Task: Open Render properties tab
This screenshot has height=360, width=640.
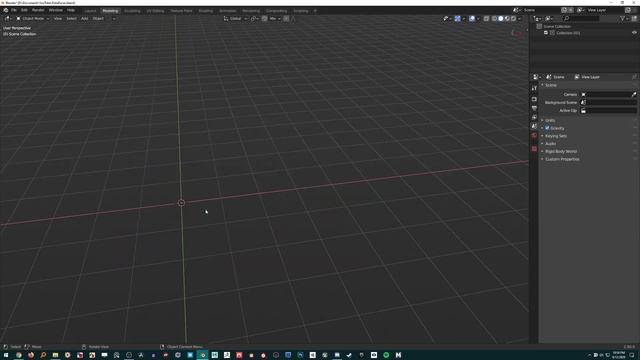Action: click(534, 99)
